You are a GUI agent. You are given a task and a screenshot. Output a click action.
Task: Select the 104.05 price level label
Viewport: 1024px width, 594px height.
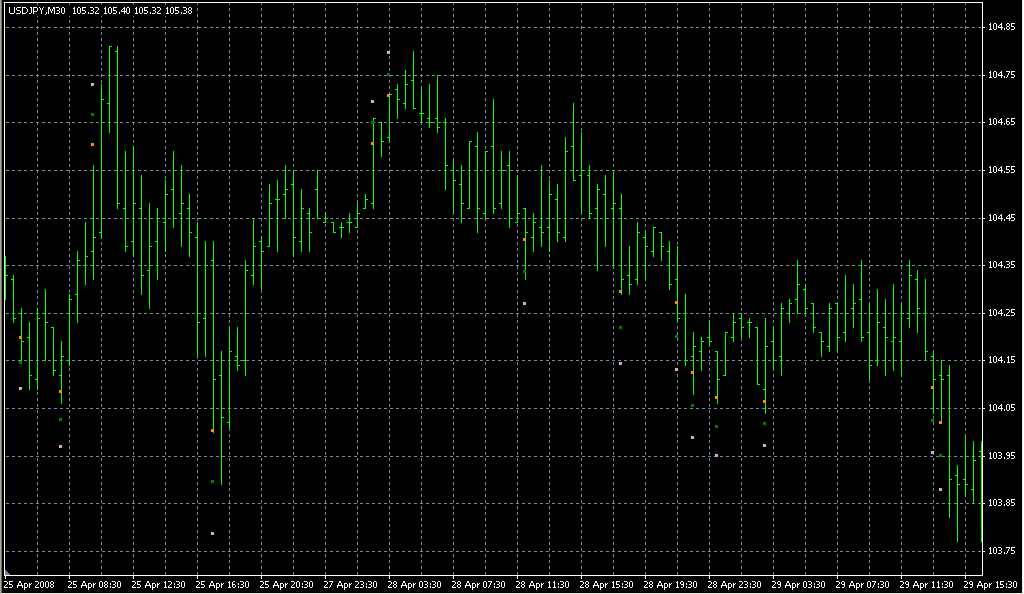pyautogui.click(x=1003, y=408)
